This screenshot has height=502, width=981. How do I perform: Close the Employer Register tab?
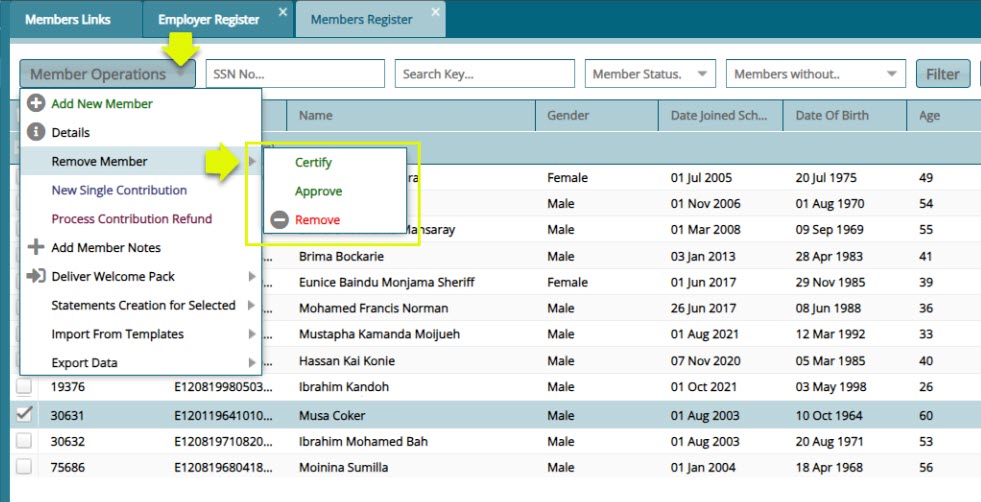click(x=282, y=12)
